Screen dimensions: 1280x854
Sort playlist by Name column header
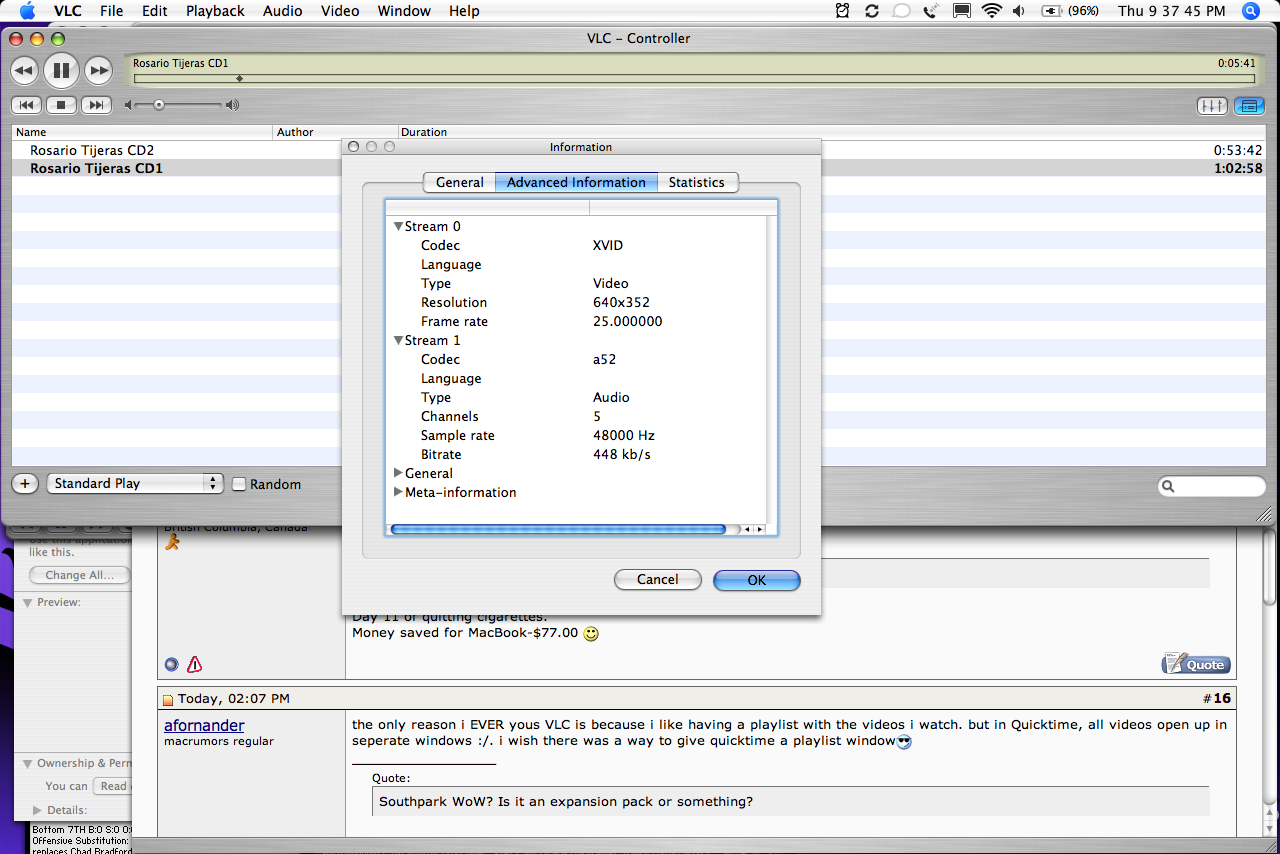pyautogui.click(x=142, y=132)
